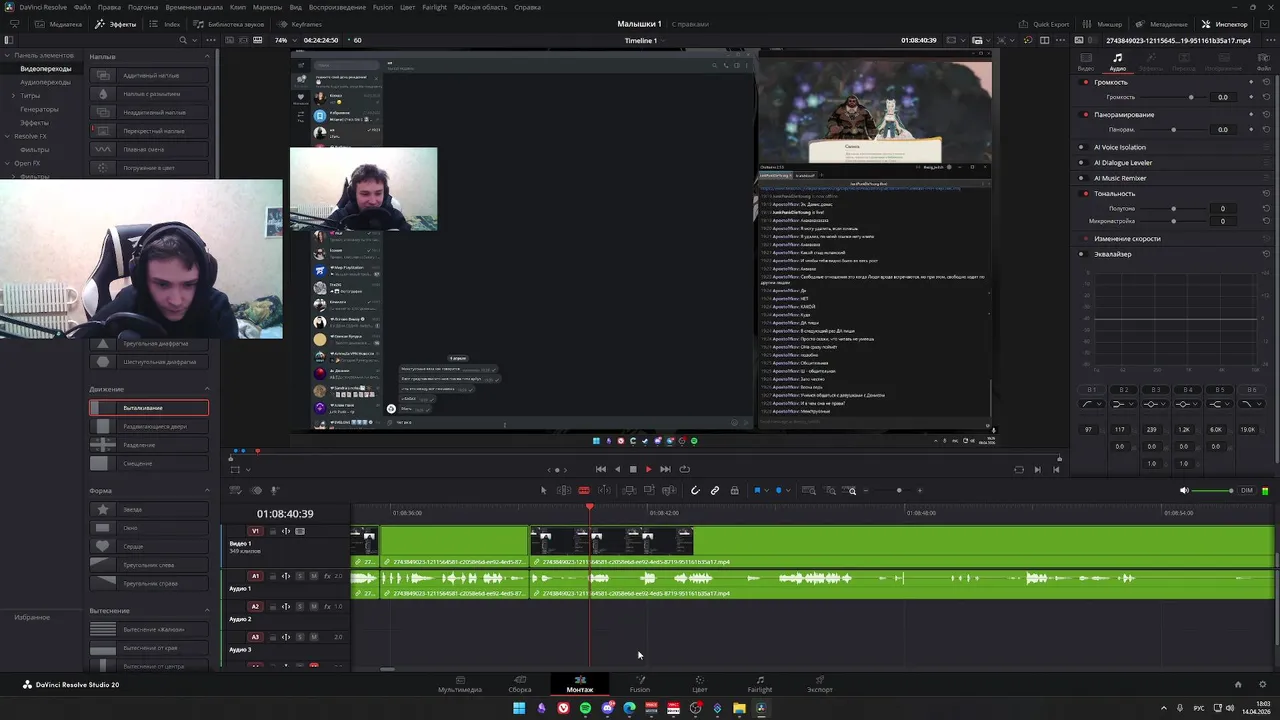
Task: Open the Band 3 filter type dropdown
Action: pos(1156,403)
